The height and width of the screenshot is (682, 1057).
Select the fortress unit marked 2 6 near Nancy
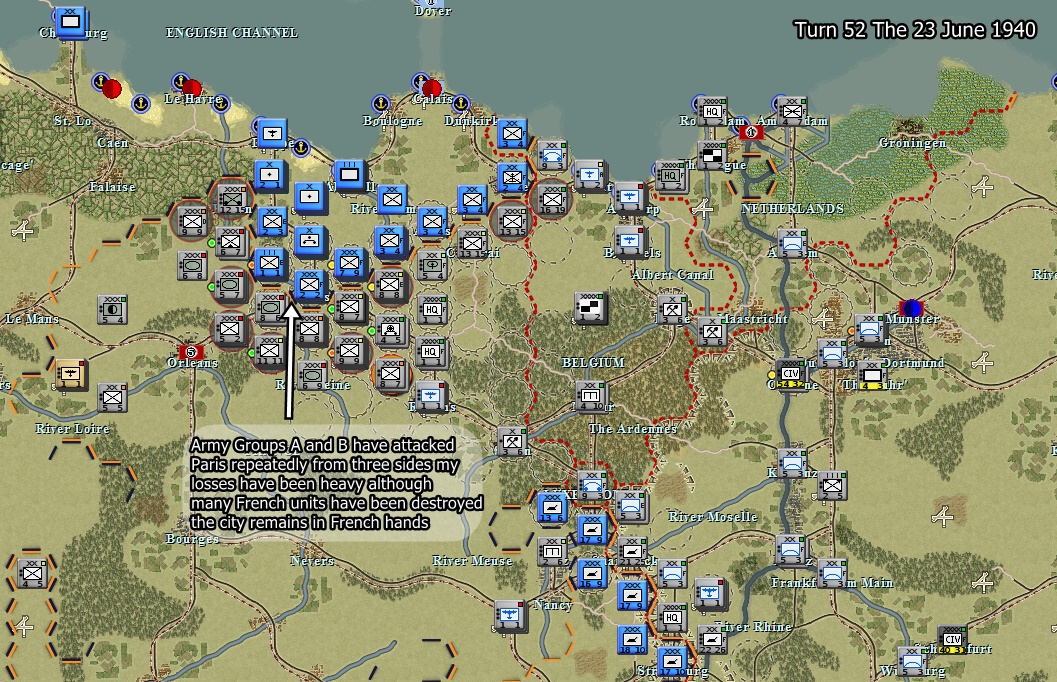click(552, 552)
